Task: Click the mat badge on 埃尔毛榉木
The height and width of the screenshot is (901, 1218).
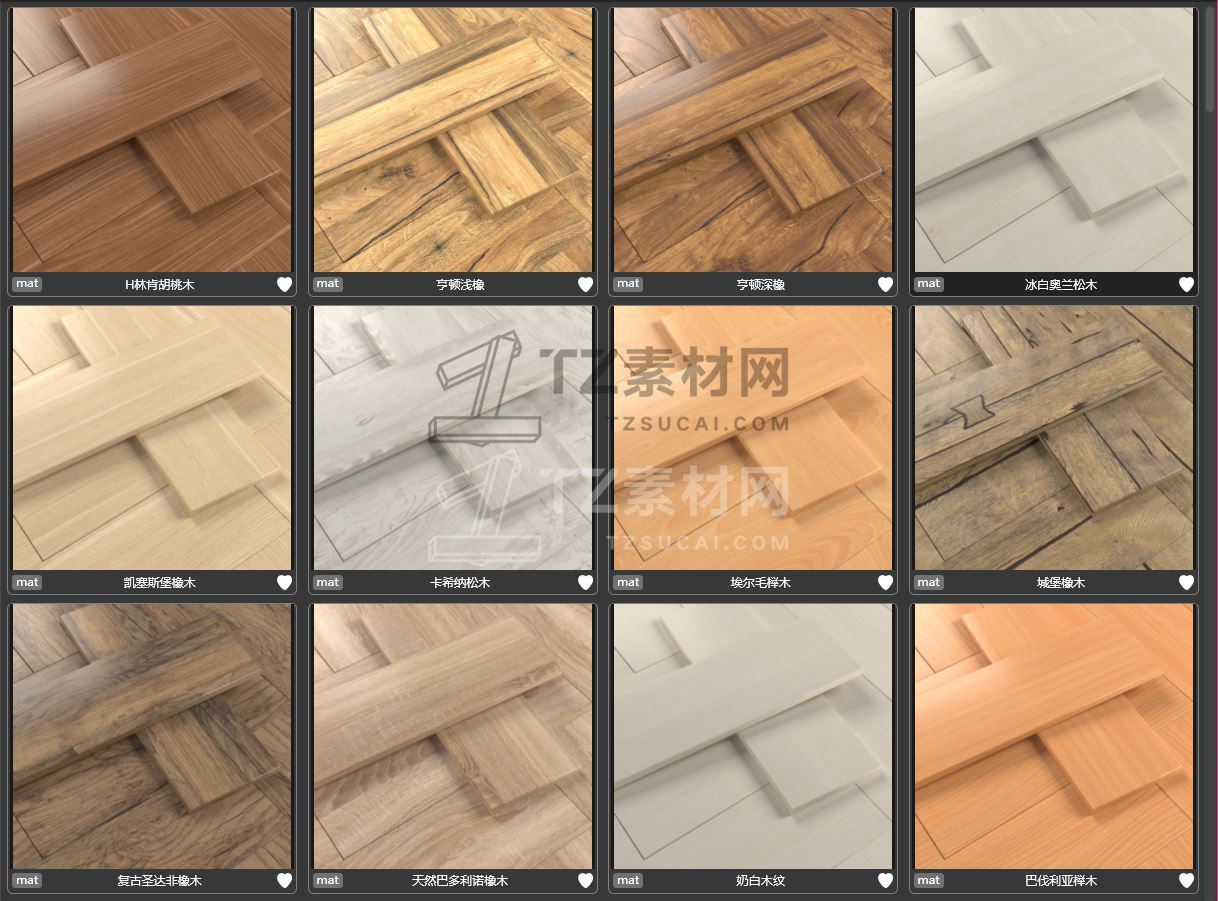Action: tap(628, 582)
